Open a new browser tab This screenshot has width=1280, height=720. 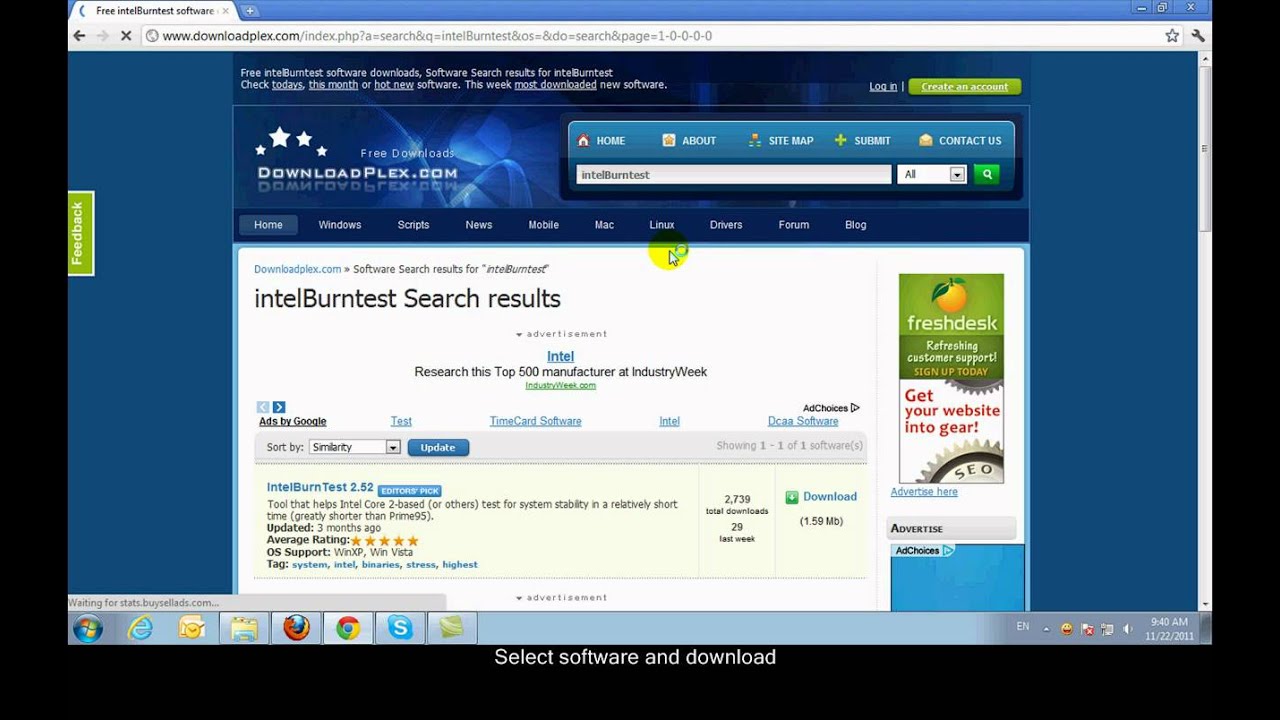pyautogui.click(x=250, y=11)
